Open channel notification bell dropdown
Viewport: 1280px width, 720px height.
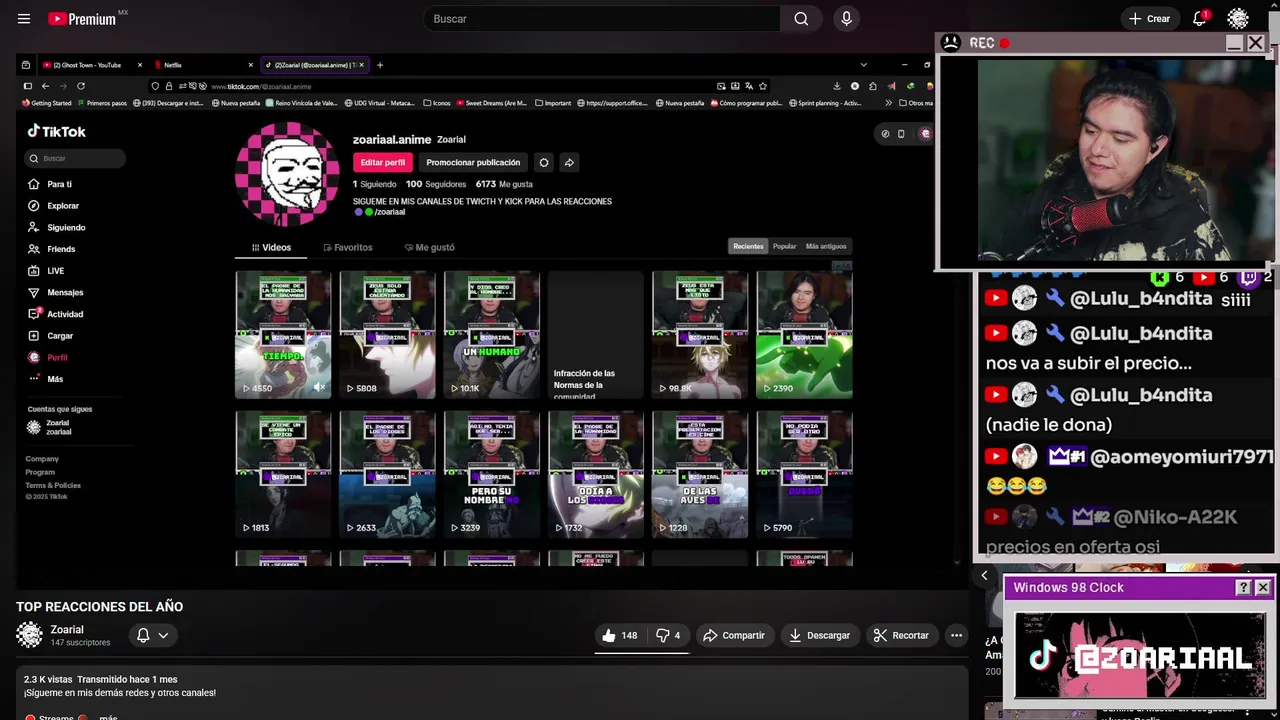tap(152, 635)
